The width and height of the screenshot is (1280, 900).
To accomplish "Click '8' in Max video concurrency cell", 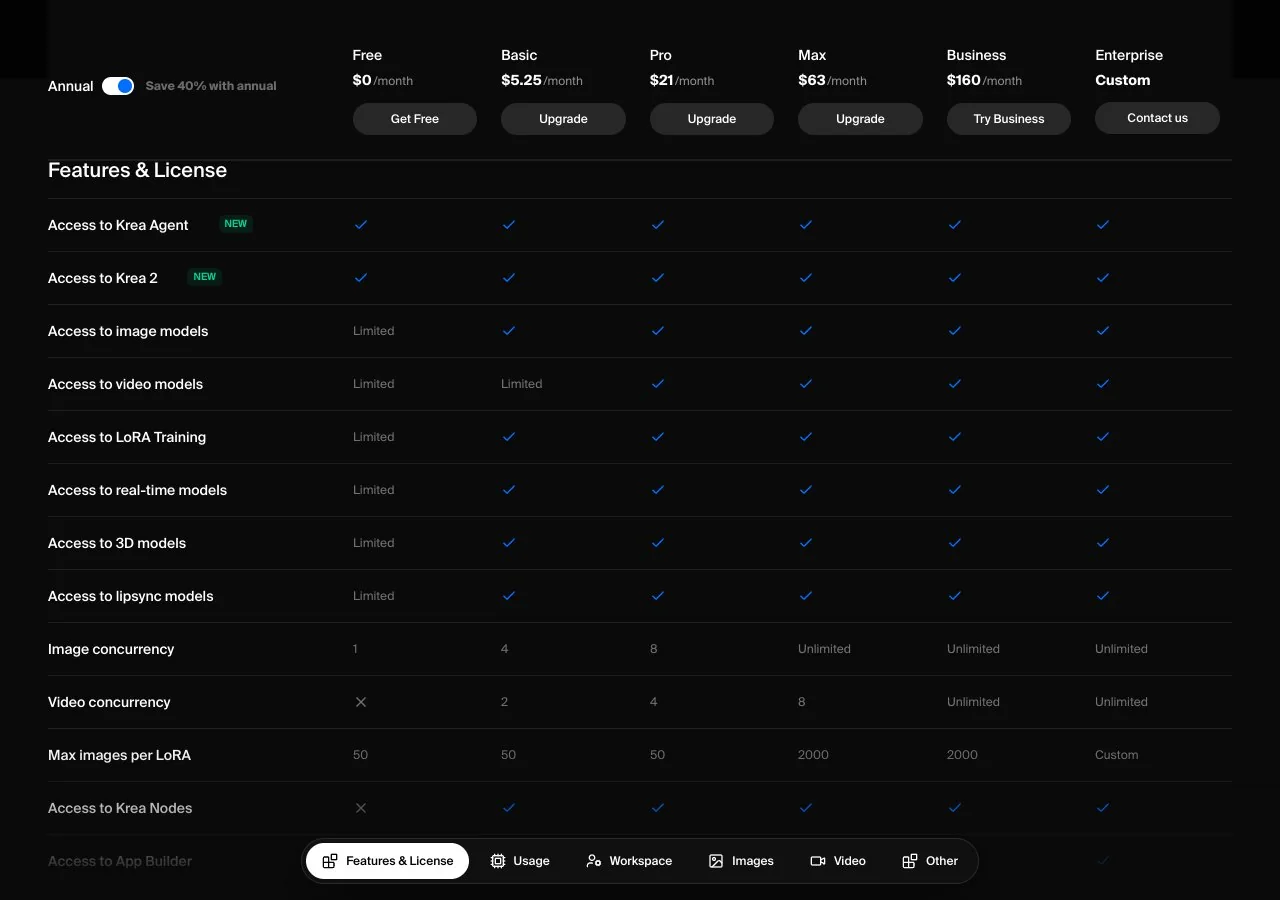I will pyautogui.click(x=802, y=702).
